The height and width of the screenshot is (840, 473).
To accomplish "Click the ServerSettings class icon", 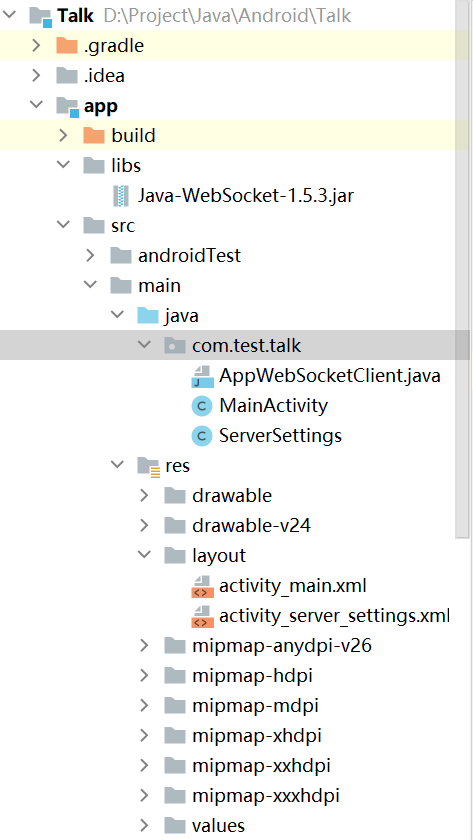I will [202, 436].
